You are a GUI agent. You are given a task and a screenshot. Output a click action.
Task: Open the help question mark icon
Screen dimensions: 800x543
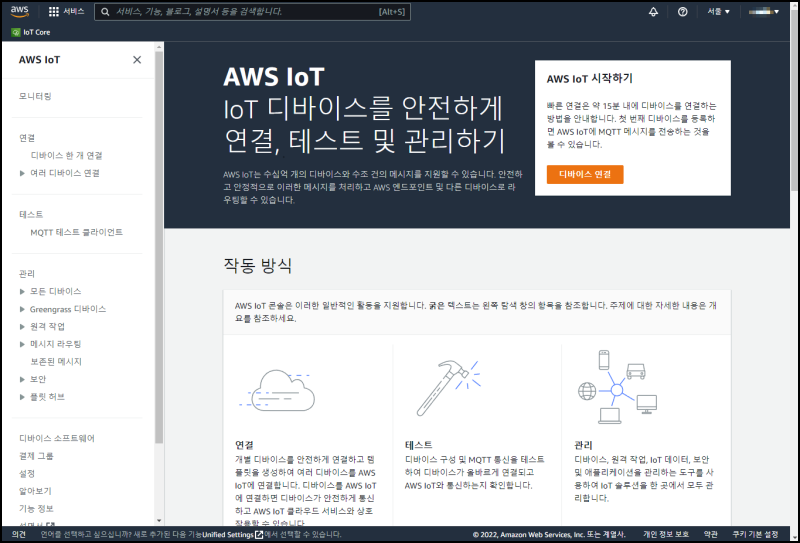(x=682, y=12)
